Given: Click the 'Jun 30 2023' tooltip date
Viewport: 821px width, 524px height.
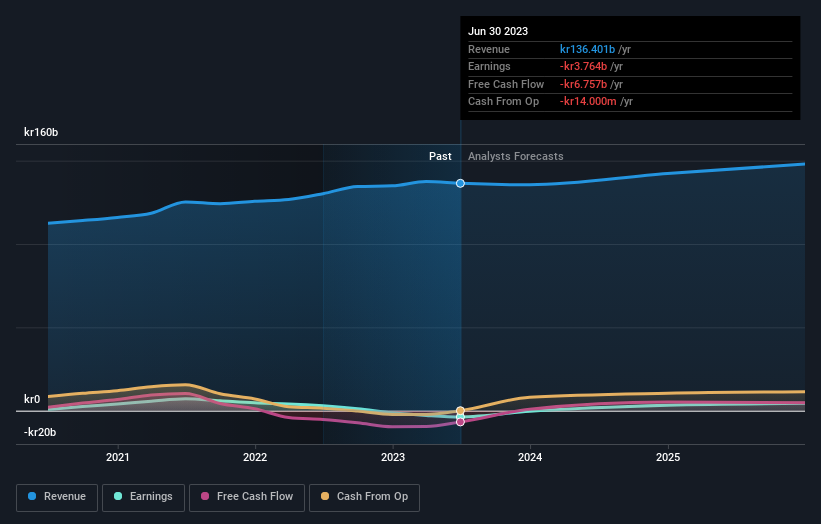Looking at the screenshot, I should click(x=498, y=31).
